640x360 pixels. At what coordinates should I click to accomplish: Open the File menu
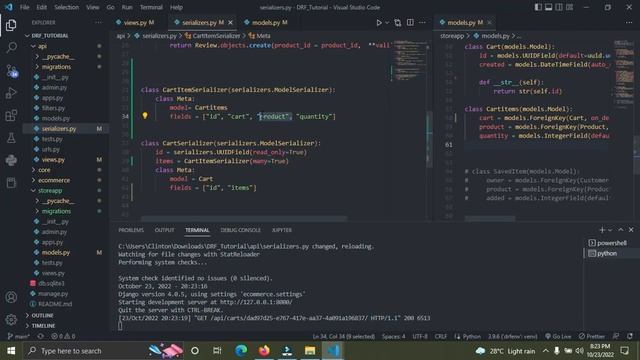tap(24, 7)
